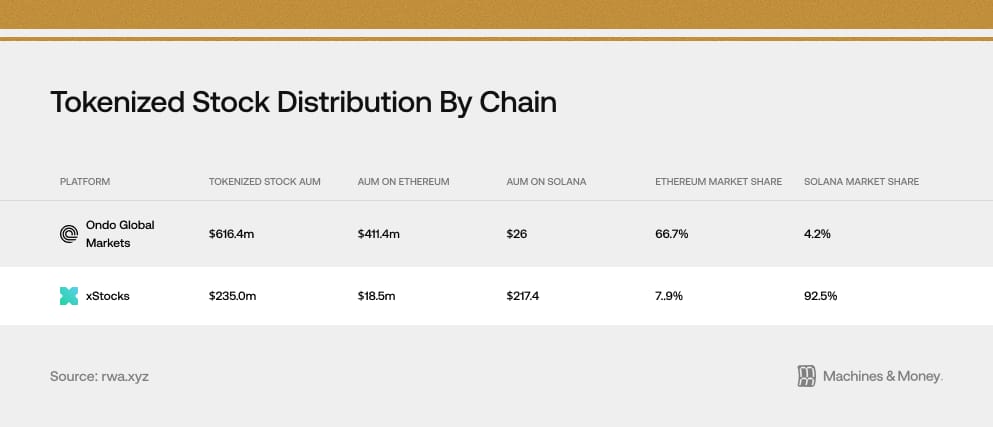The width and height of the screenshot is (993, 427).
Task: Select the xStocks platform name
Action: point(107,296)
